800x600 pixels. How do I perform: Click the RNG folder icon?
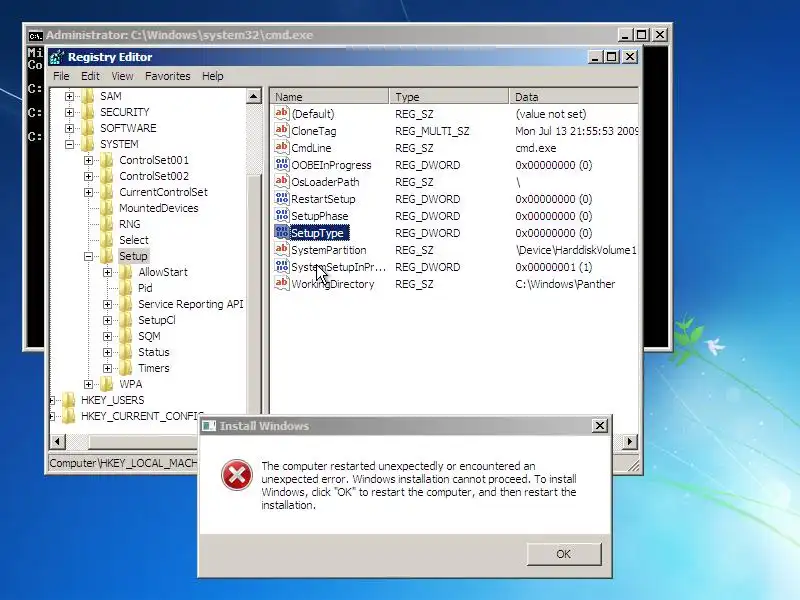click(107, 224)
